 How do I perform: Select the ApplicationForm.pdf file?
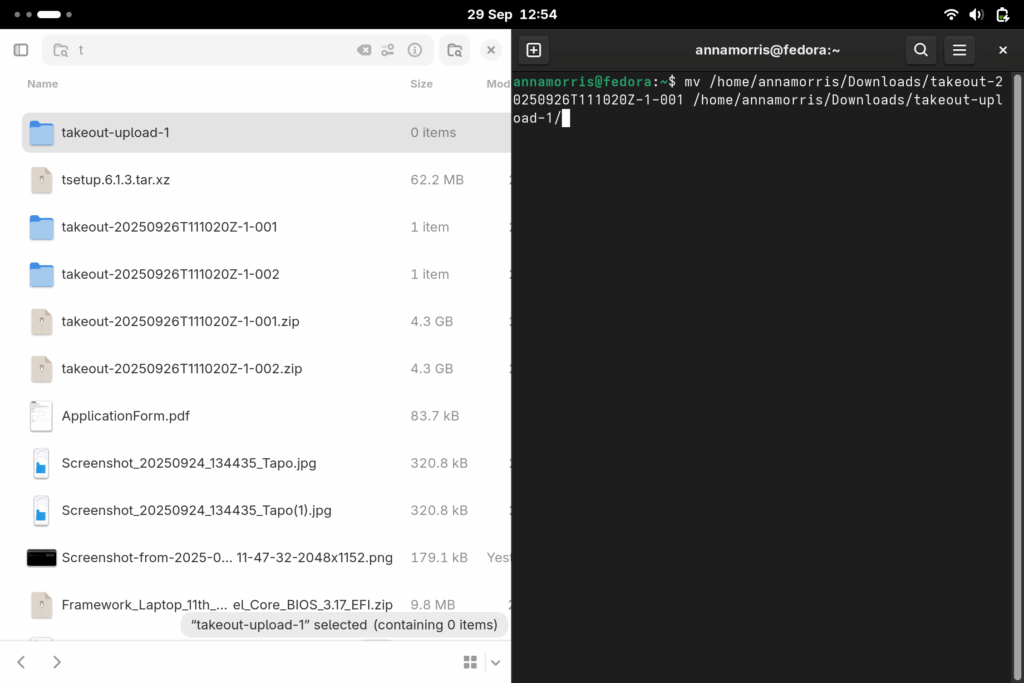125,416
